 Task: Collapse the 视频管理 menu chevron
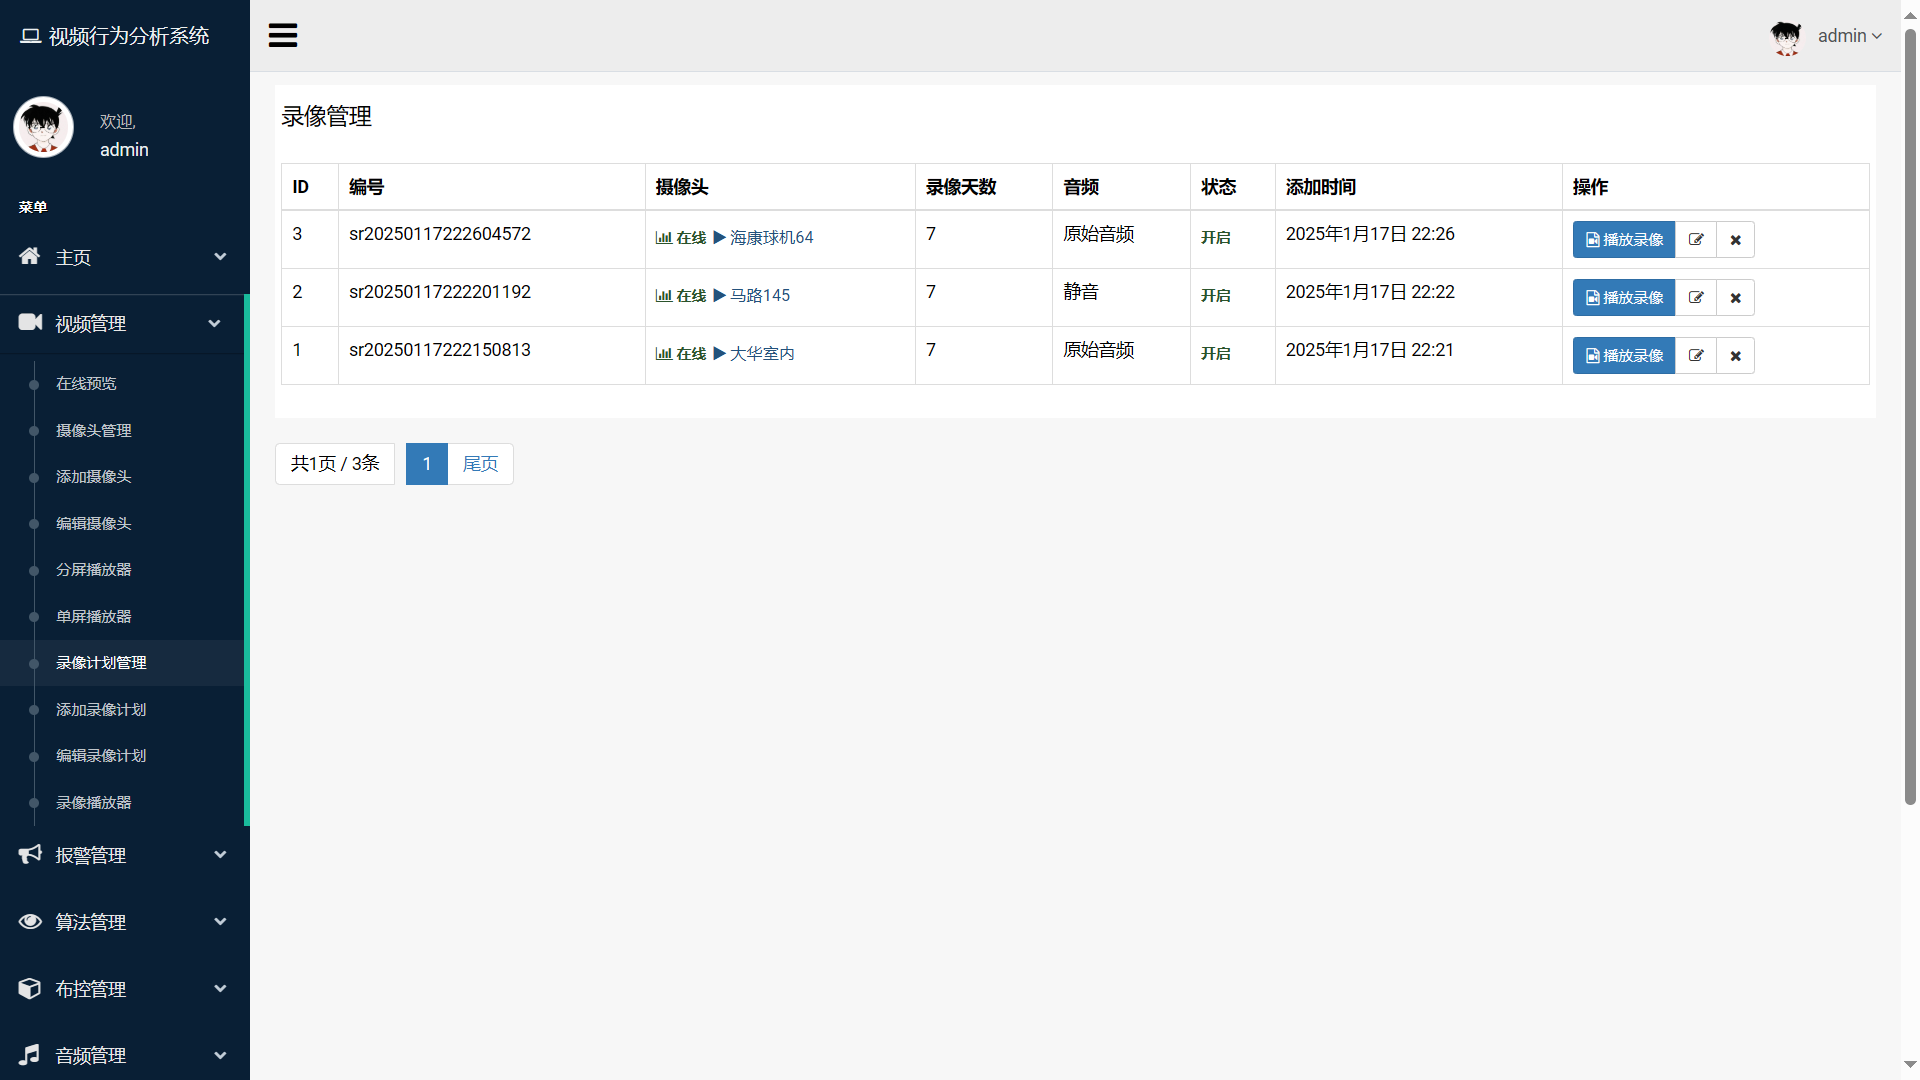pos(214,323)
